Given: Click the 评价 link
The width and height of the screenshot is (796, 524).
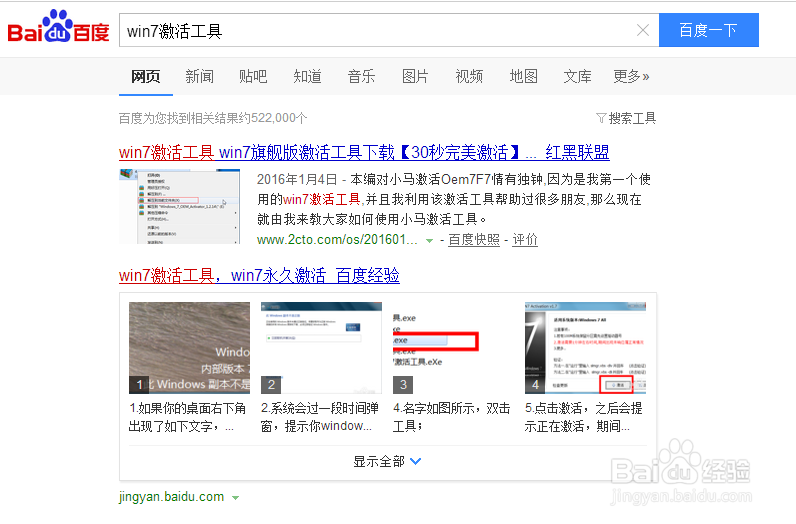Looking at the screenshot, I should 525,240.
